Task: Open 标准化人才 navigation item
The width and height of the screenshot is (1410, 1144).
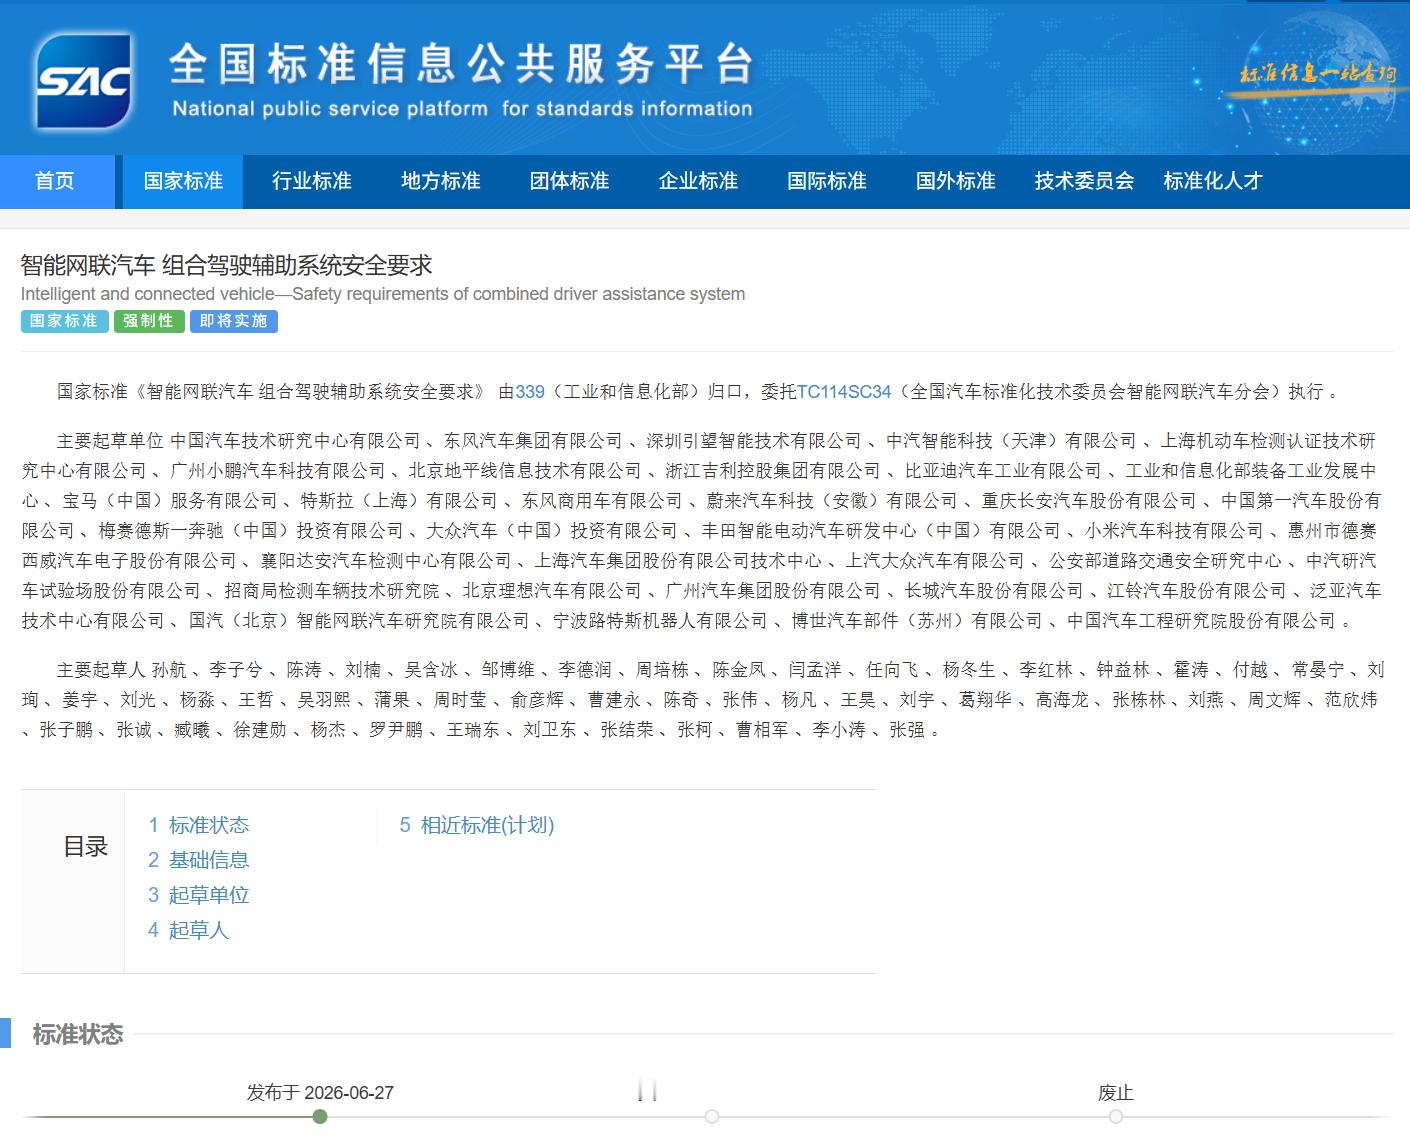Action: pos(1213,181)
